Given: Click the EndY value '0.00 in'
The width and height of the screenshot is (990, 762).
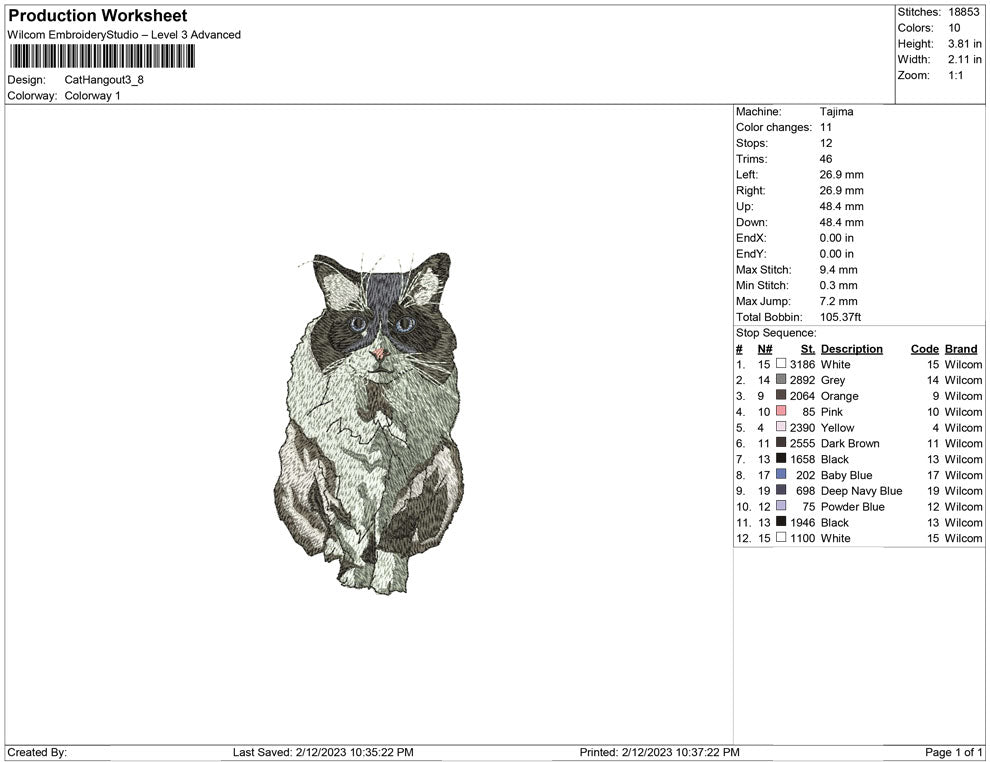Looking at the screenshot, I should [x=837, y=254].
